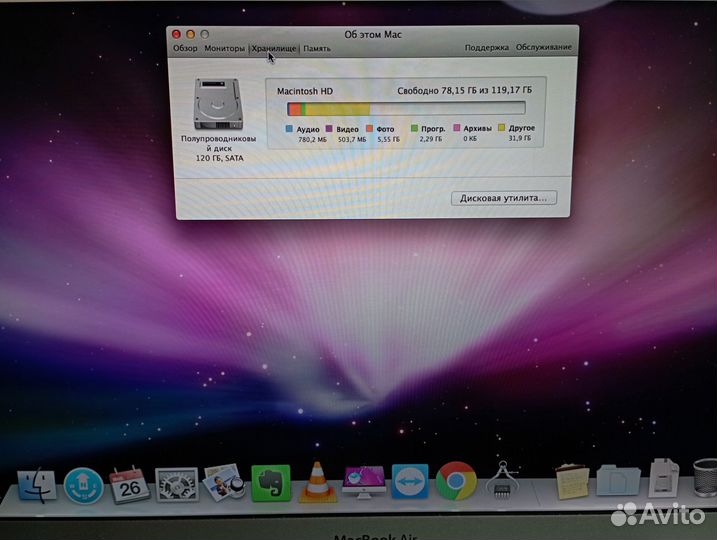Screen dimensions: 717x540
Task: Open CleanMyMac iMac icon in Dock
Action: point(364,482)
